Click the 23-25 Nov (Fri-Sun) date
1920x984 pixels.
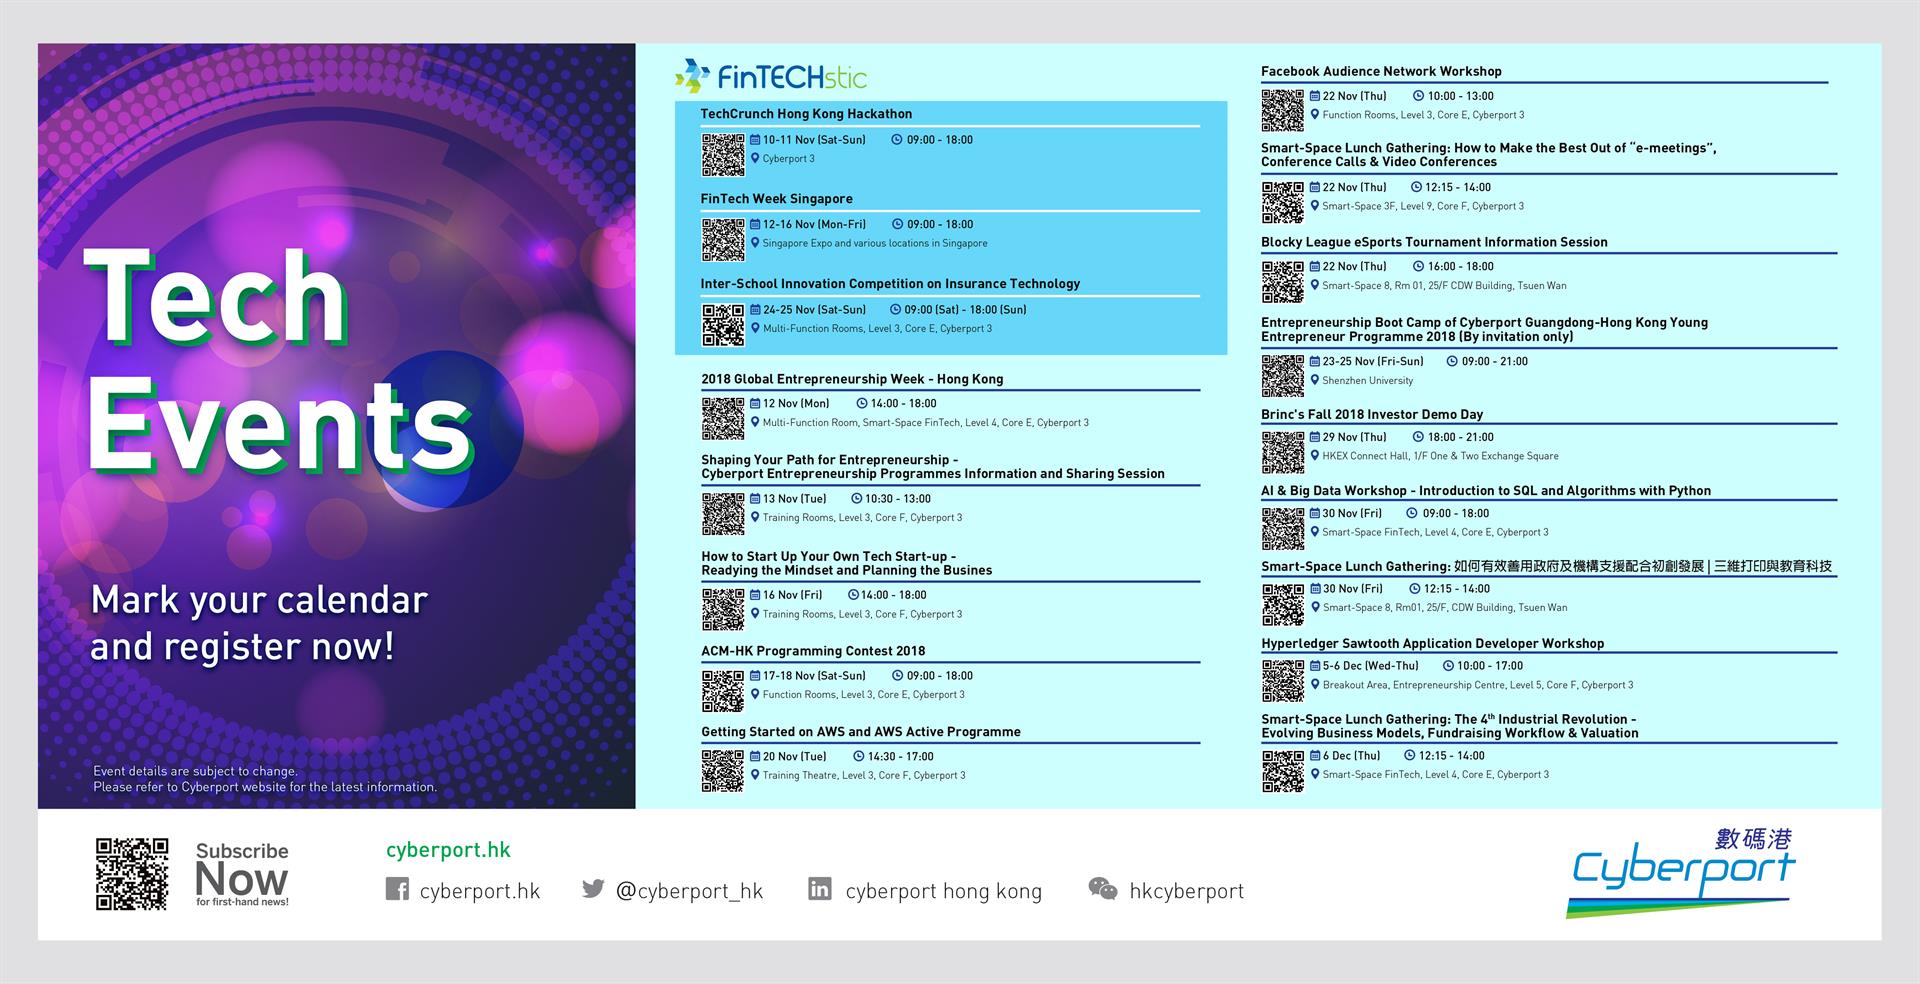[1372, 362]
